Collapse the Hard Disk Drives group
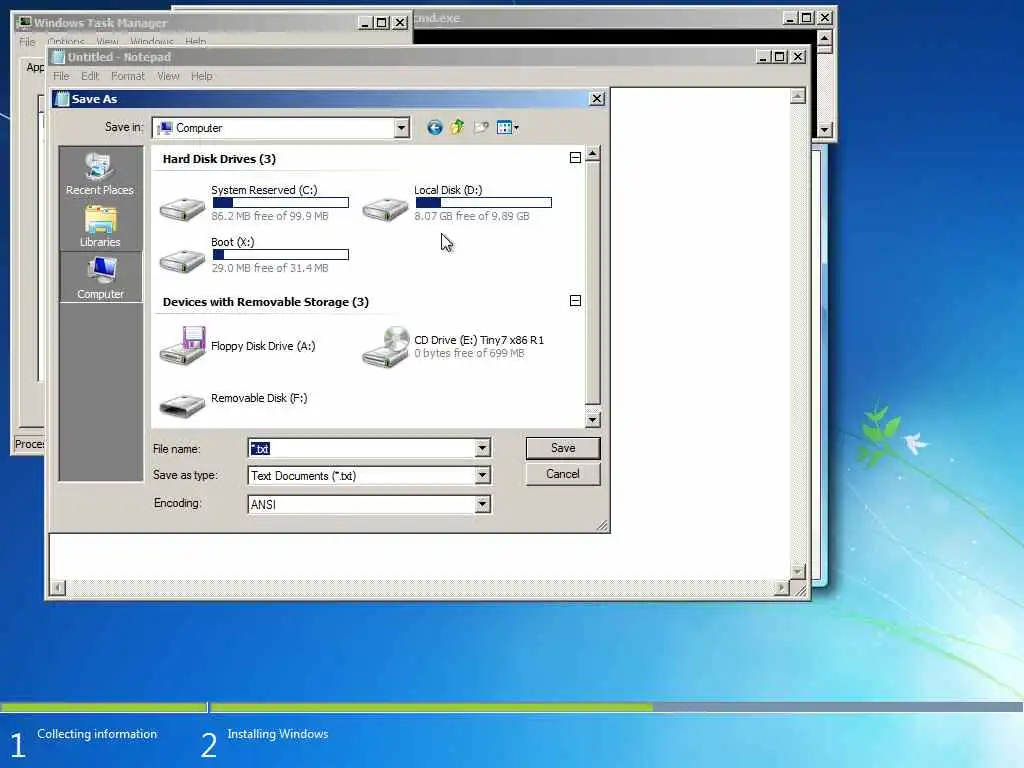The width and height of the screenshot is (1024, 768). click(575, 158)
